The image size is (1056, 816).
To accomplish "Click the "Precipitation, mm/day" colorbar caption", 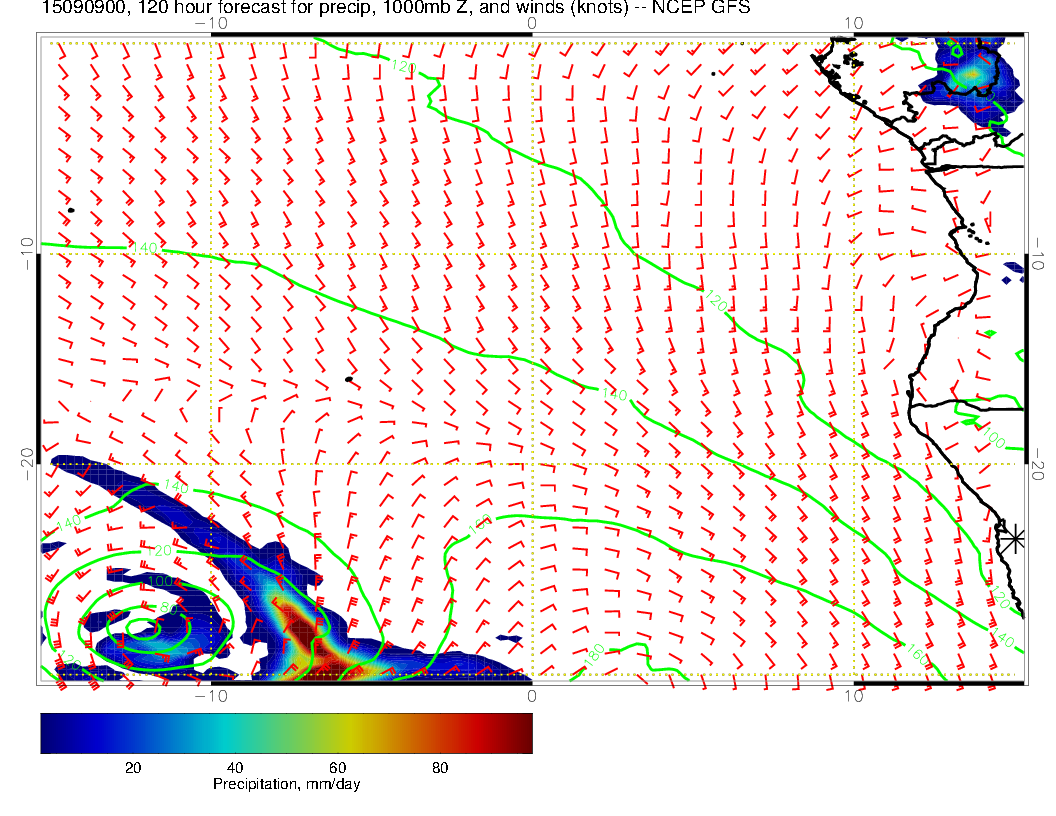I will click(286, 785).
